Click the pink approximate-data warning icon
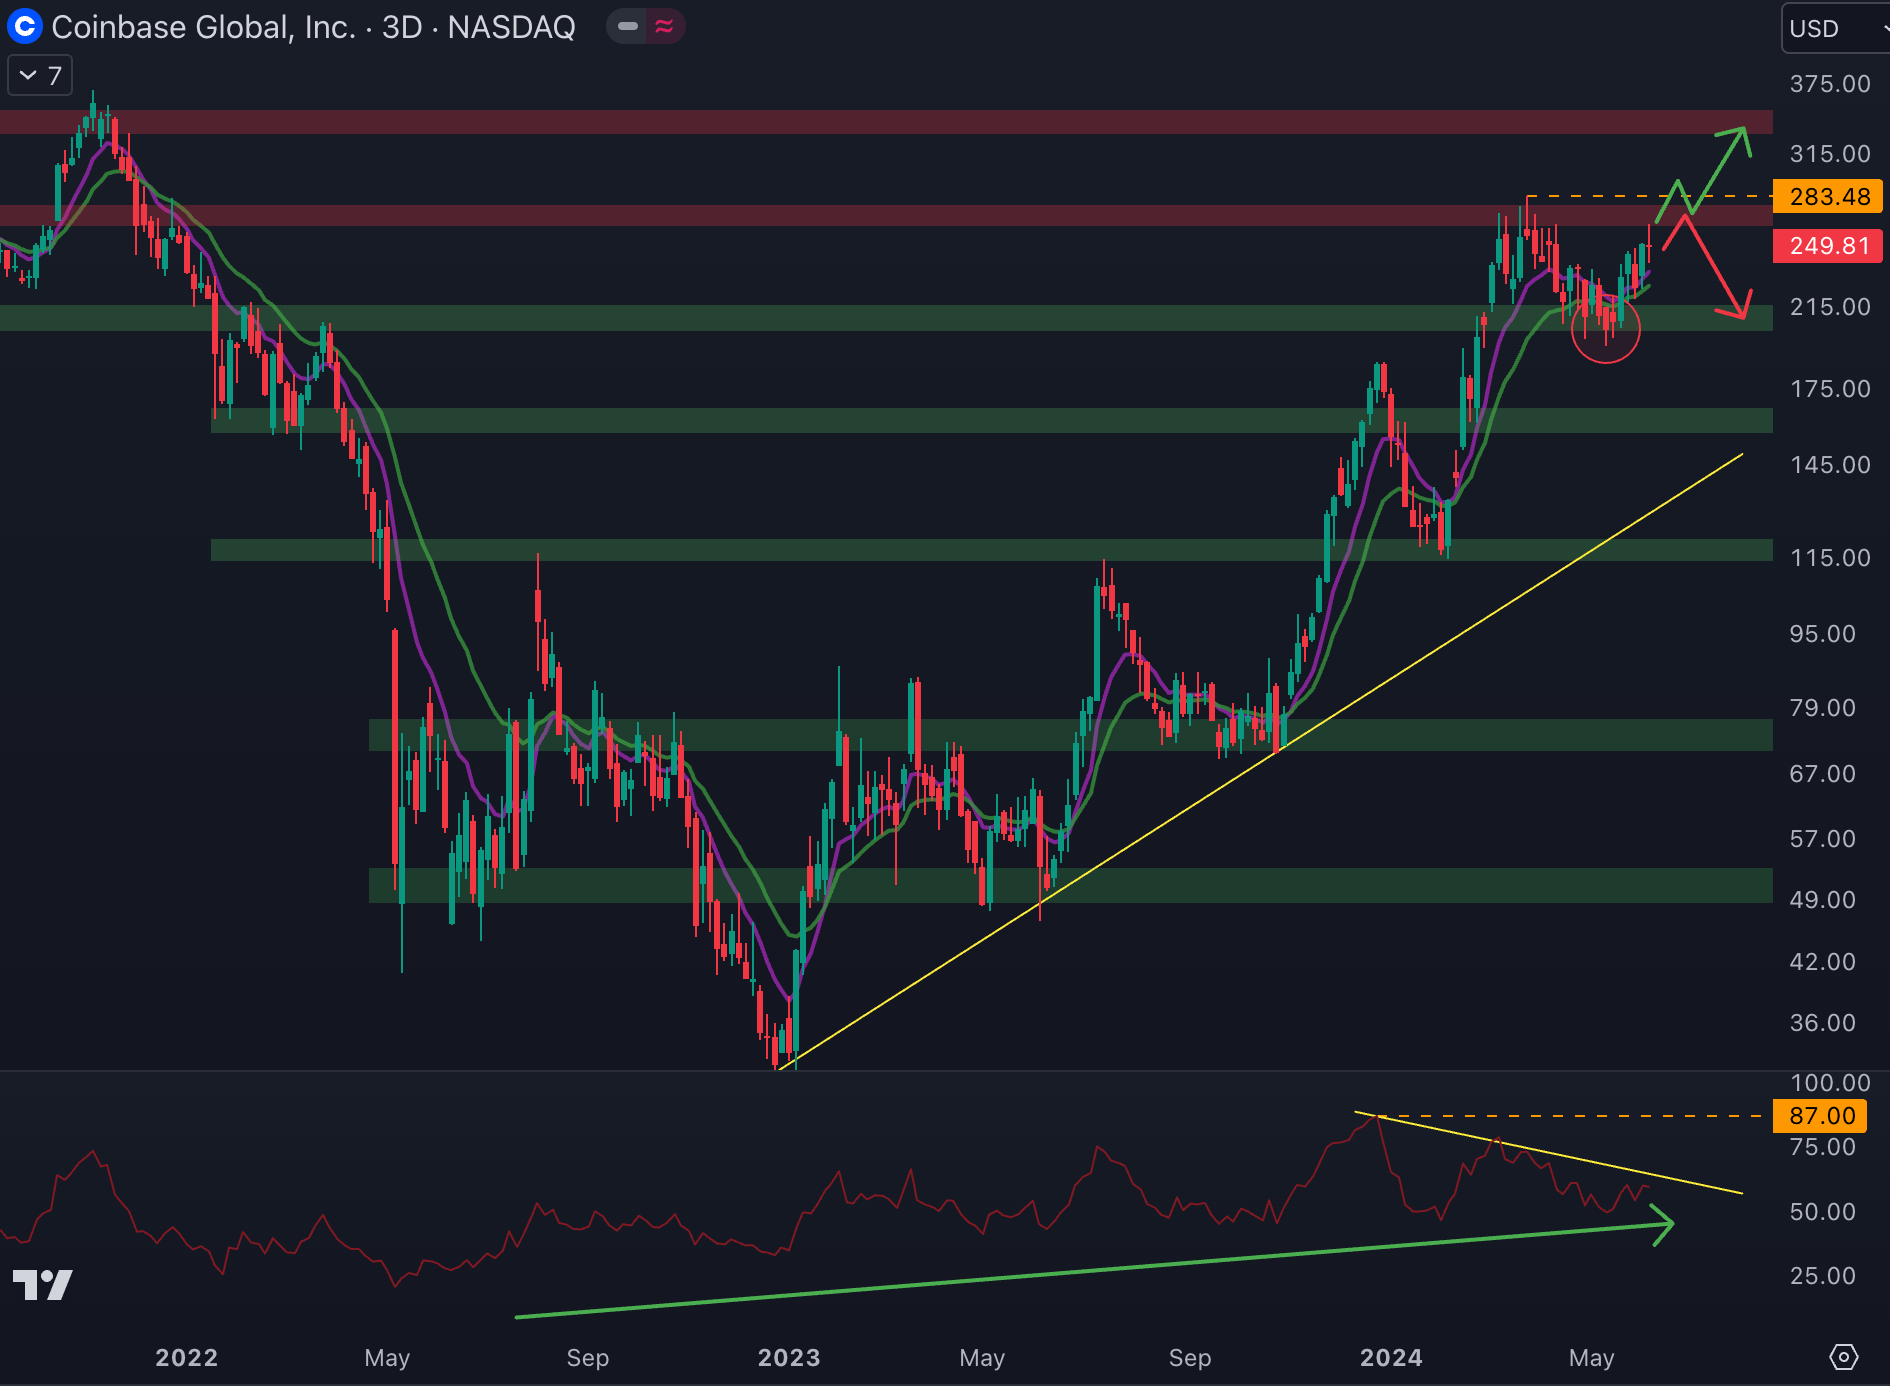Image resolution: width=1890 pixels, height=1386 pixels. pos(664,27)
